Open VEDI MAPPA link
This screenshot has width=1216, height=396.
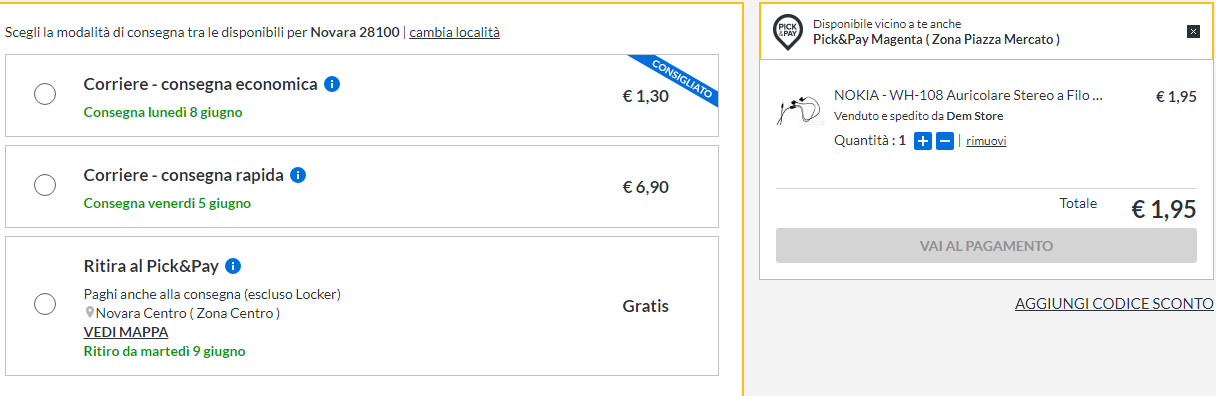126,332
